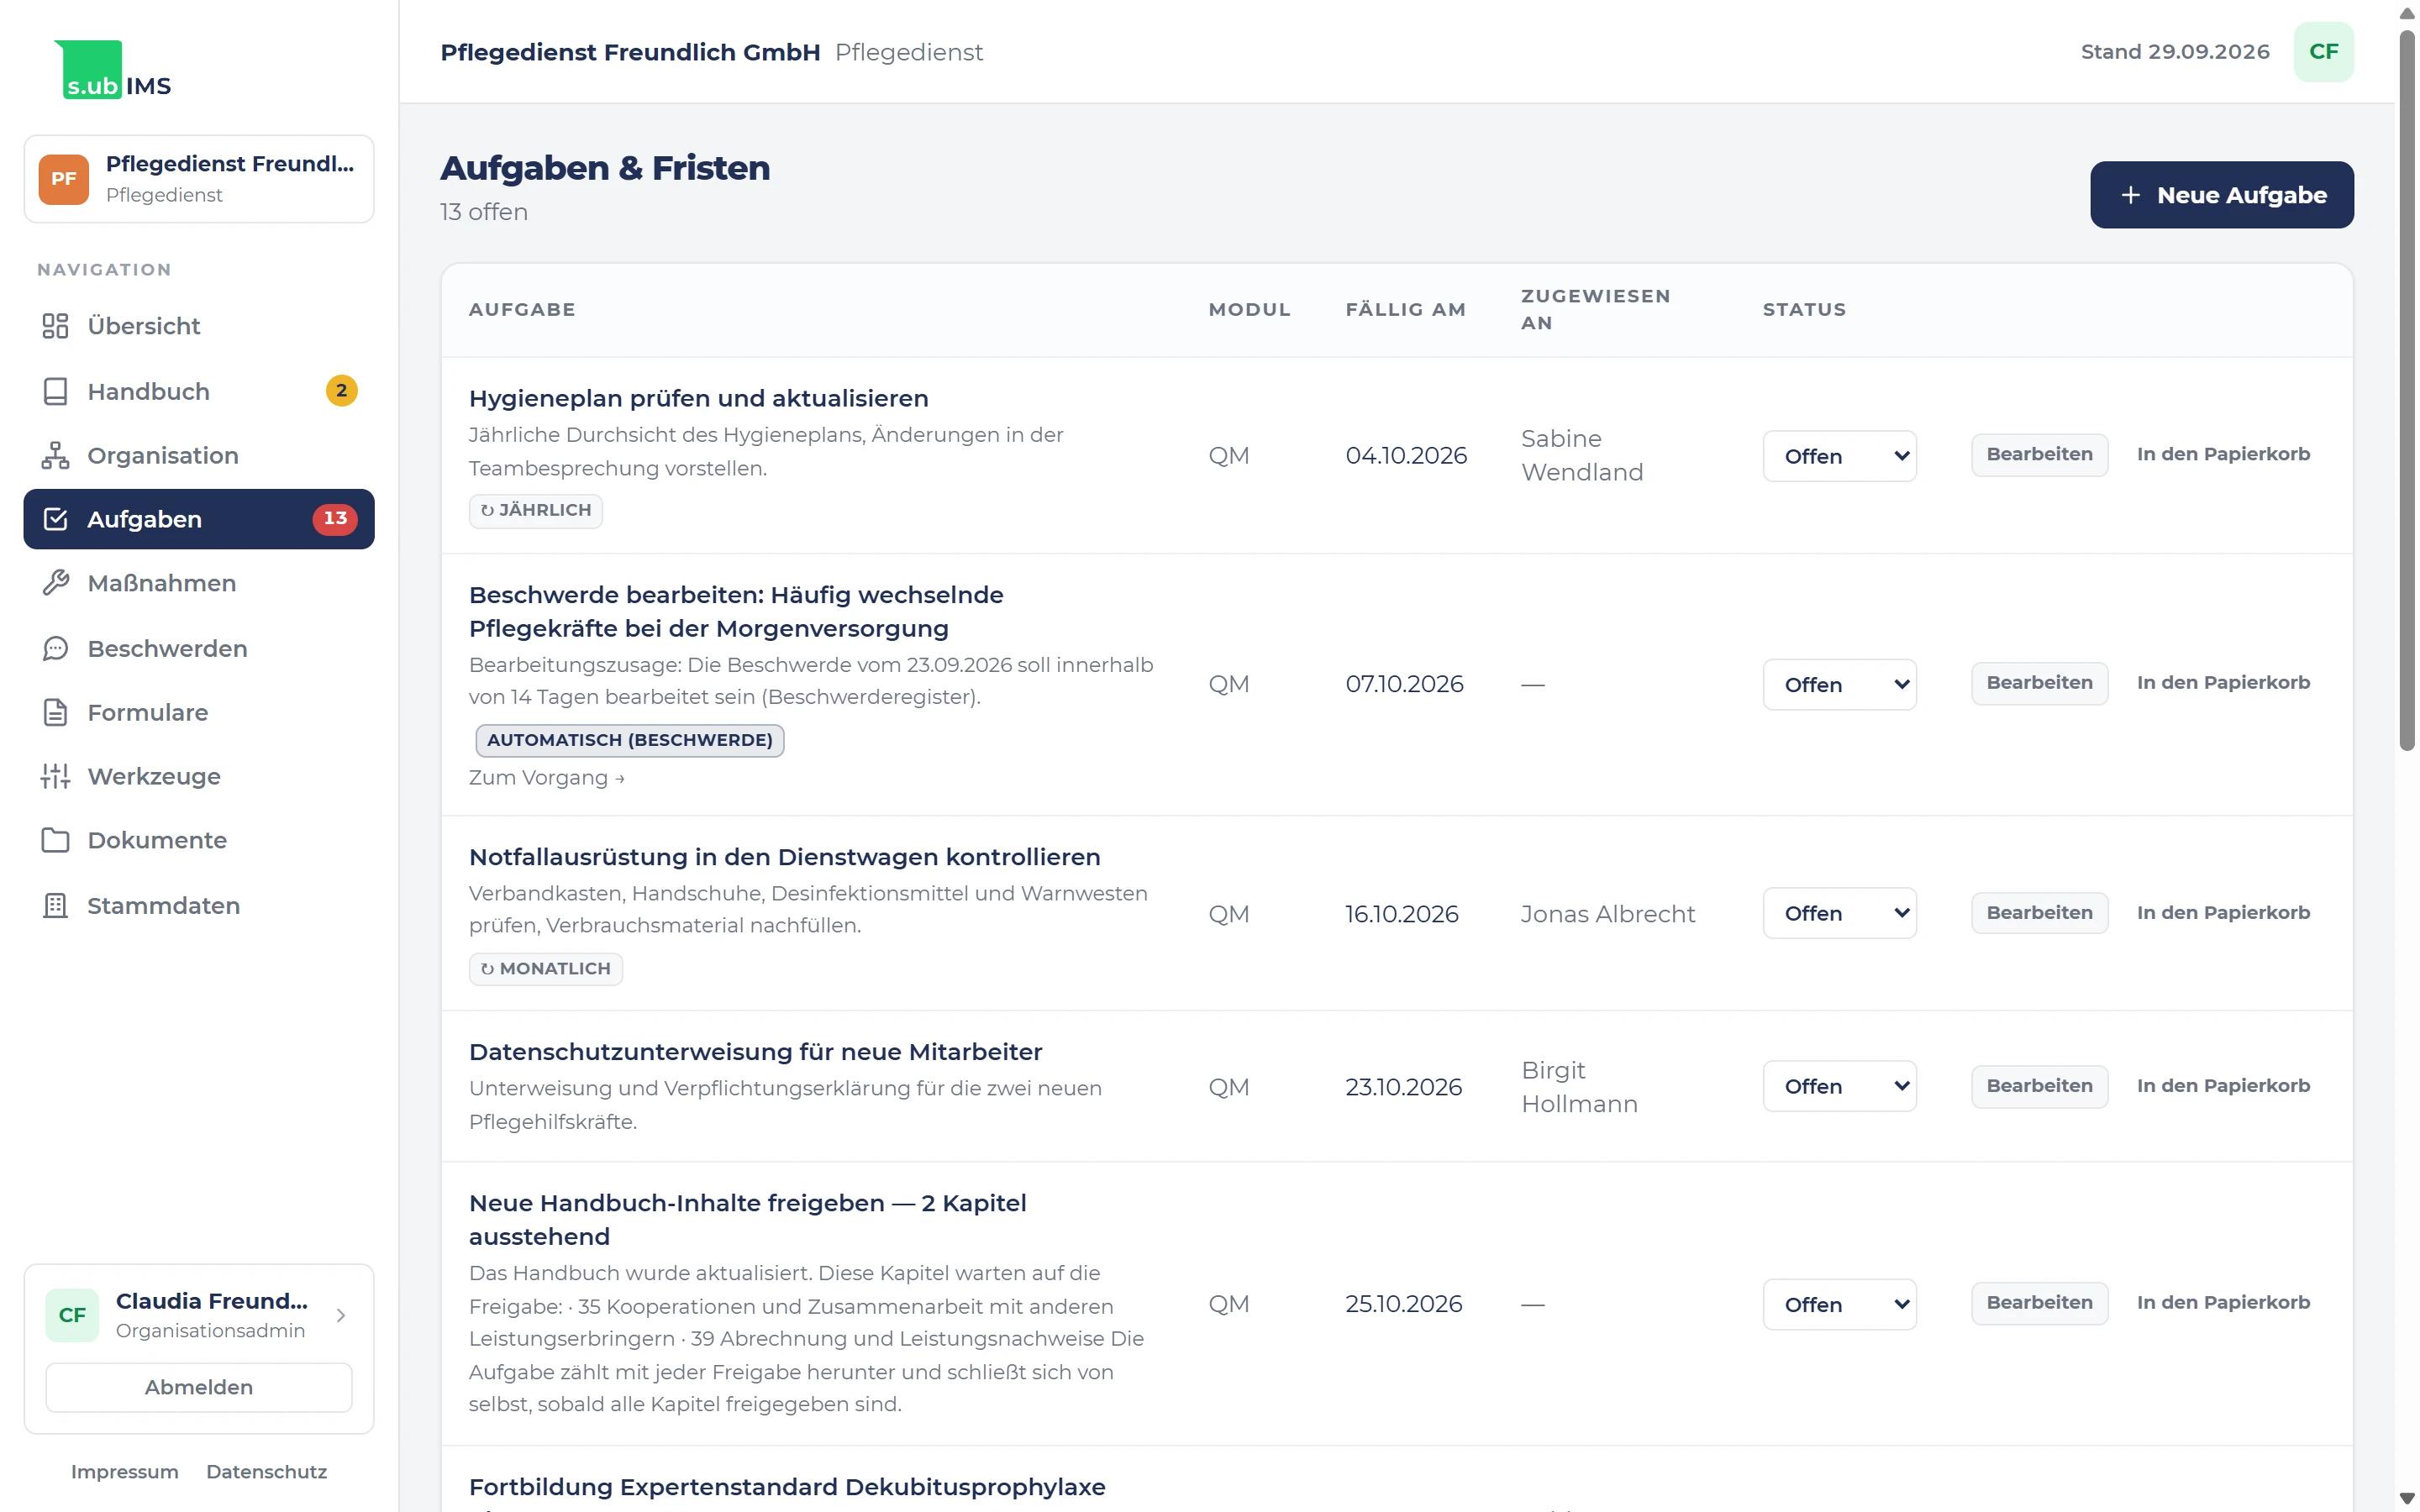
Task: Log out with Abmelden button
Action: coord(199,1387)
